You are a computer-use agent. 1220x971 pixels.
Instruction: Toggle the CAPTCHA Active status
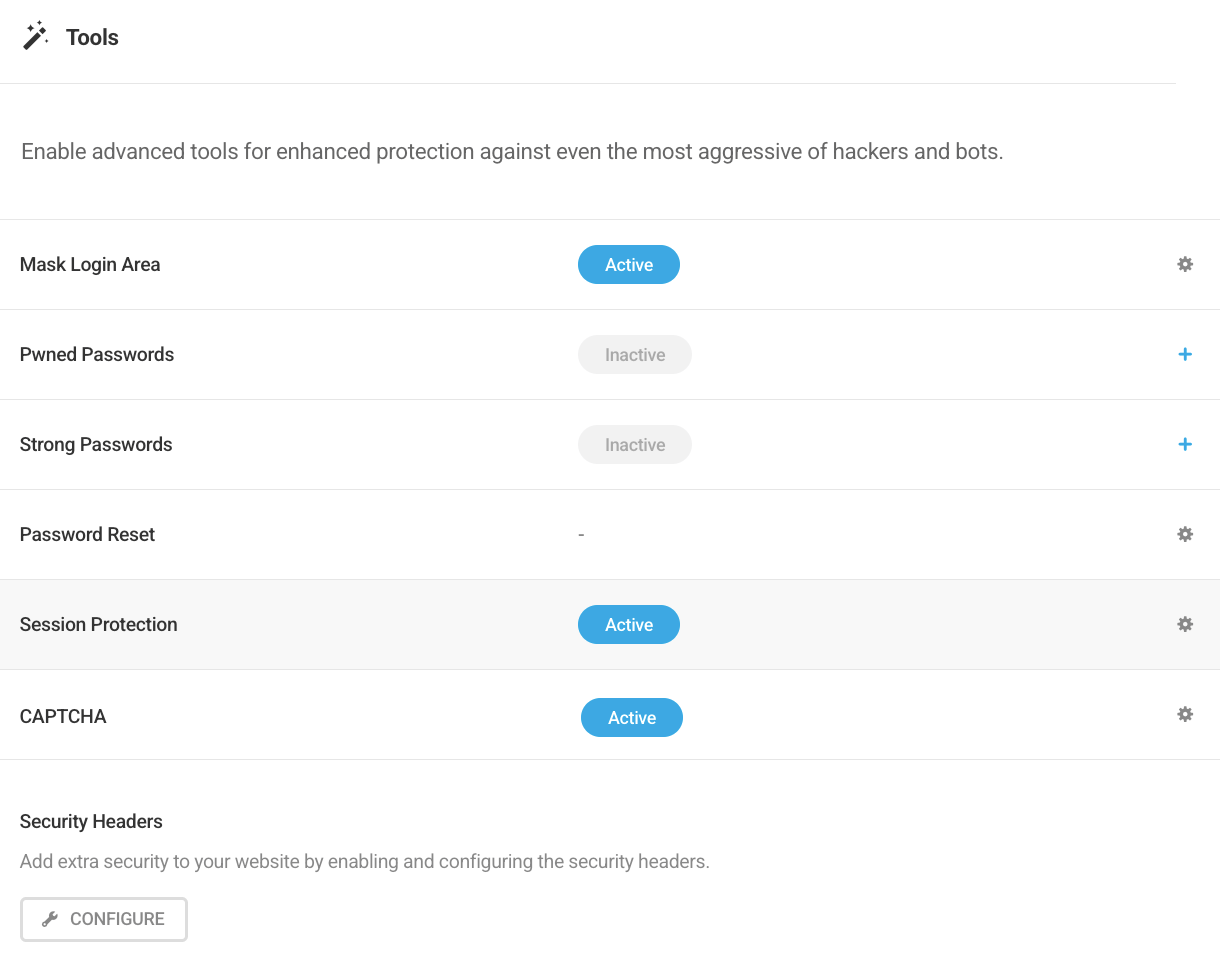pyautogui.click(x=631, y=717)
